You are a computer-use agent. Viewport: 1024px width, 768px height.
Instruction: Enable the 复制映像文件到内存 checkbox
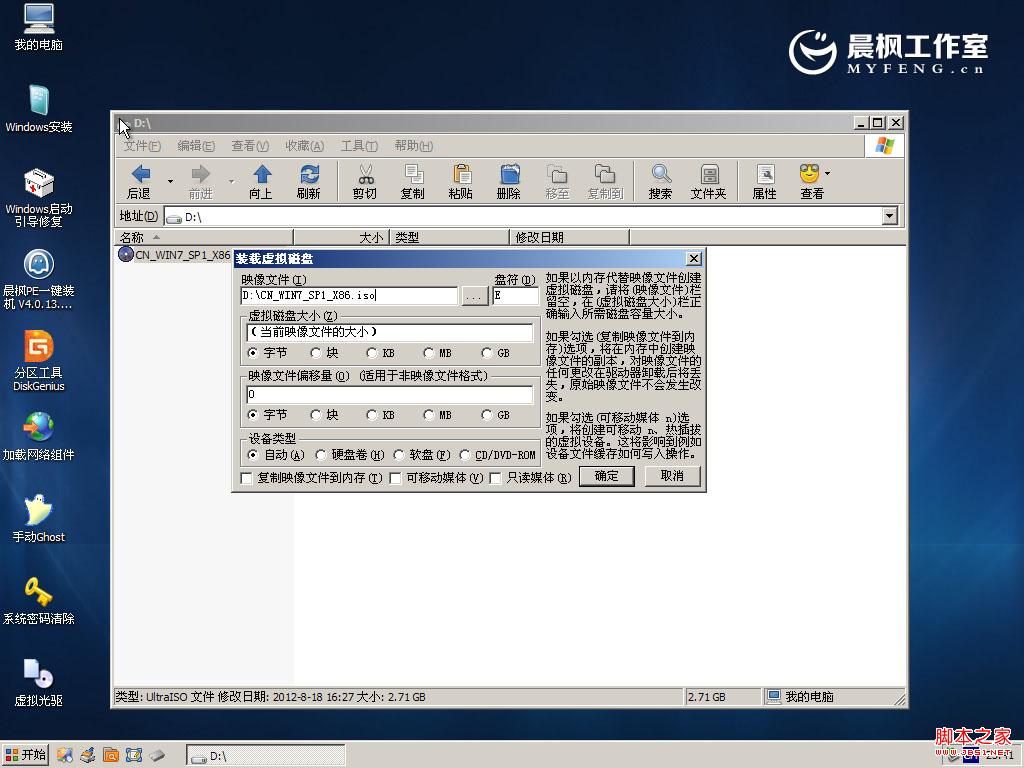pos(245,478)
